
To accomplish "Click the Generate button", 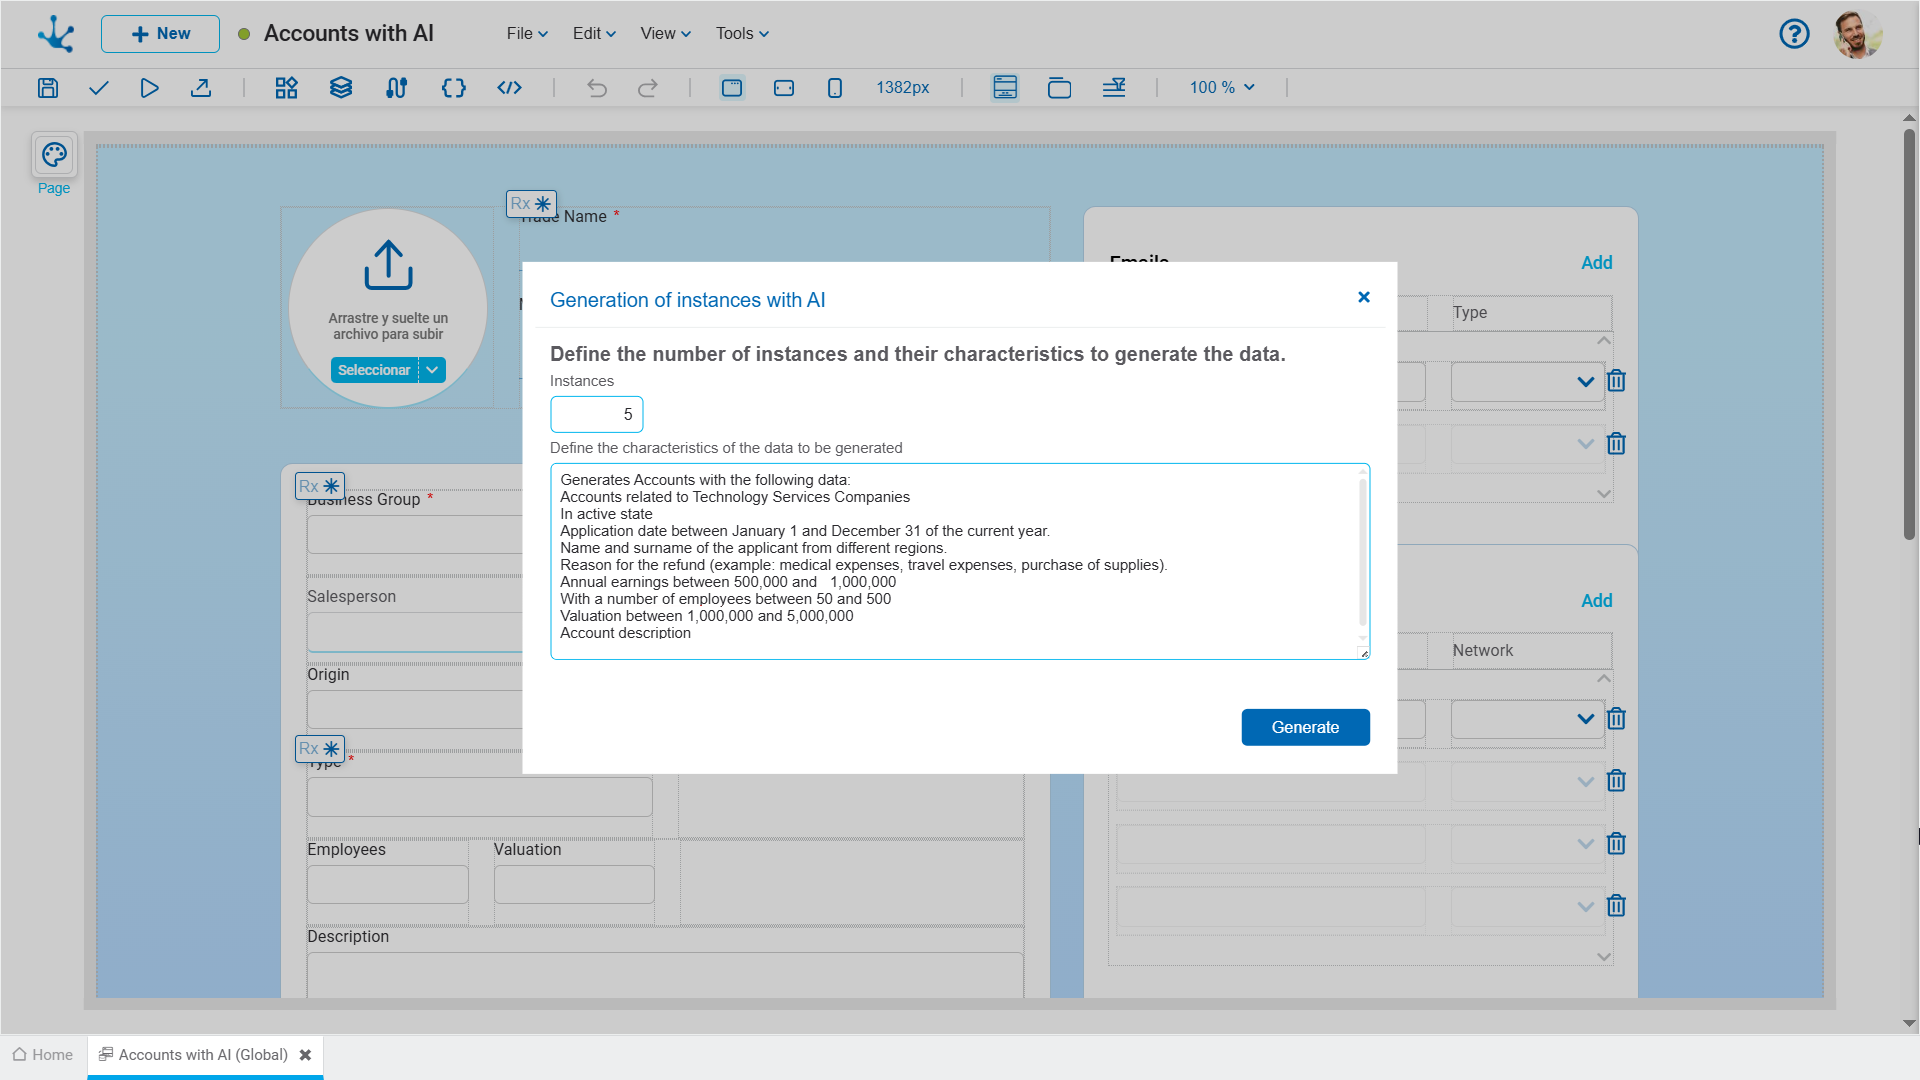I will coord(1305,727).
